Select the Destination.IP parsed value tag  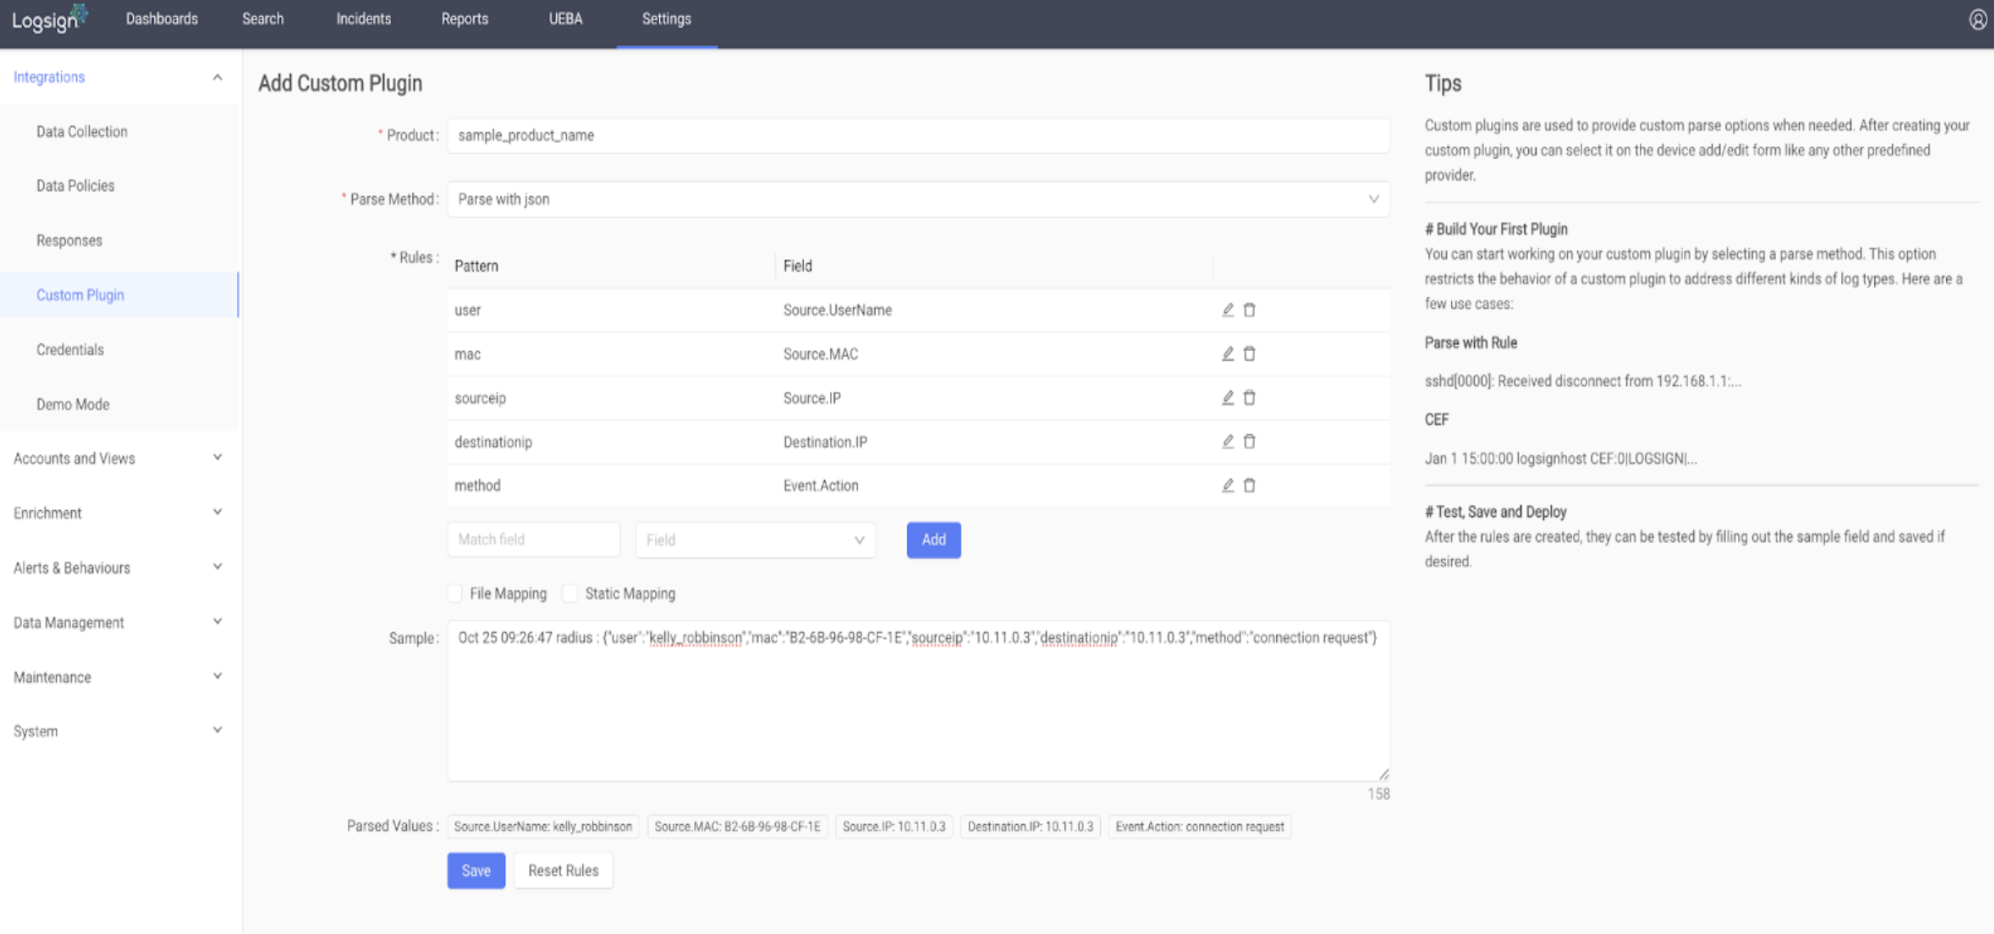[1030, 827]
